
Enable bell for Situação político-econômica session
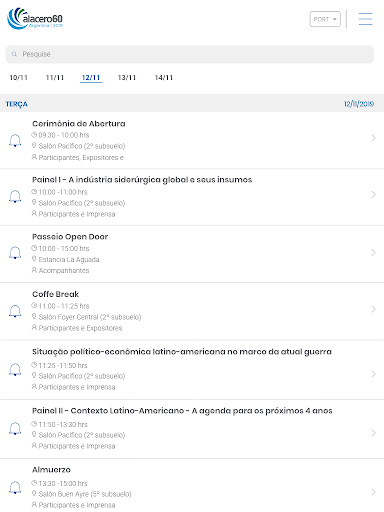click(x=15, y=370)
